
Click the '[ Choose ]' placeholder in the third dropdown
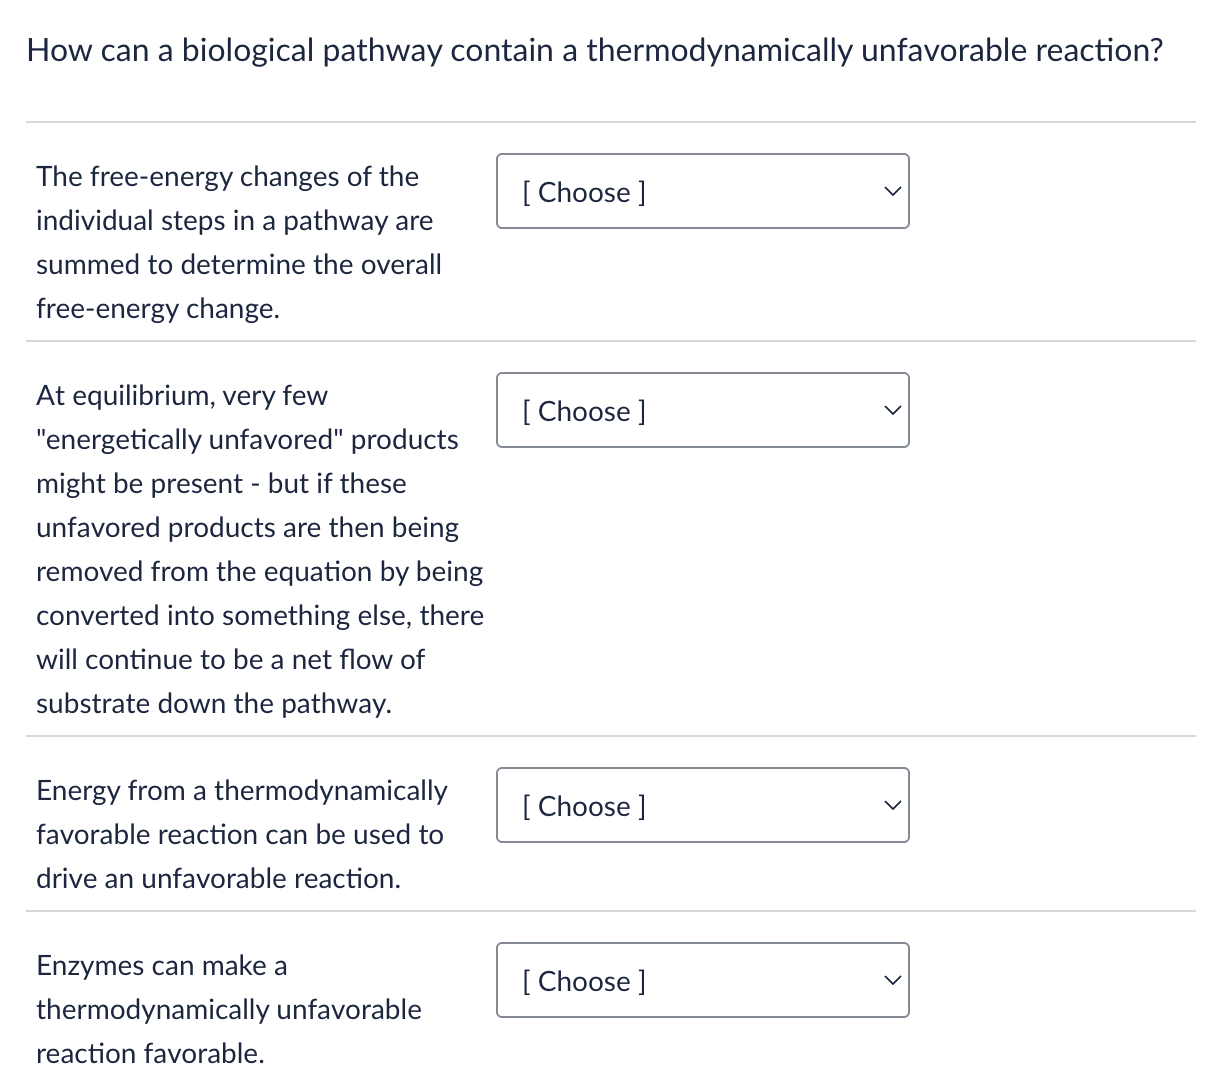click(x=584, y=806)
